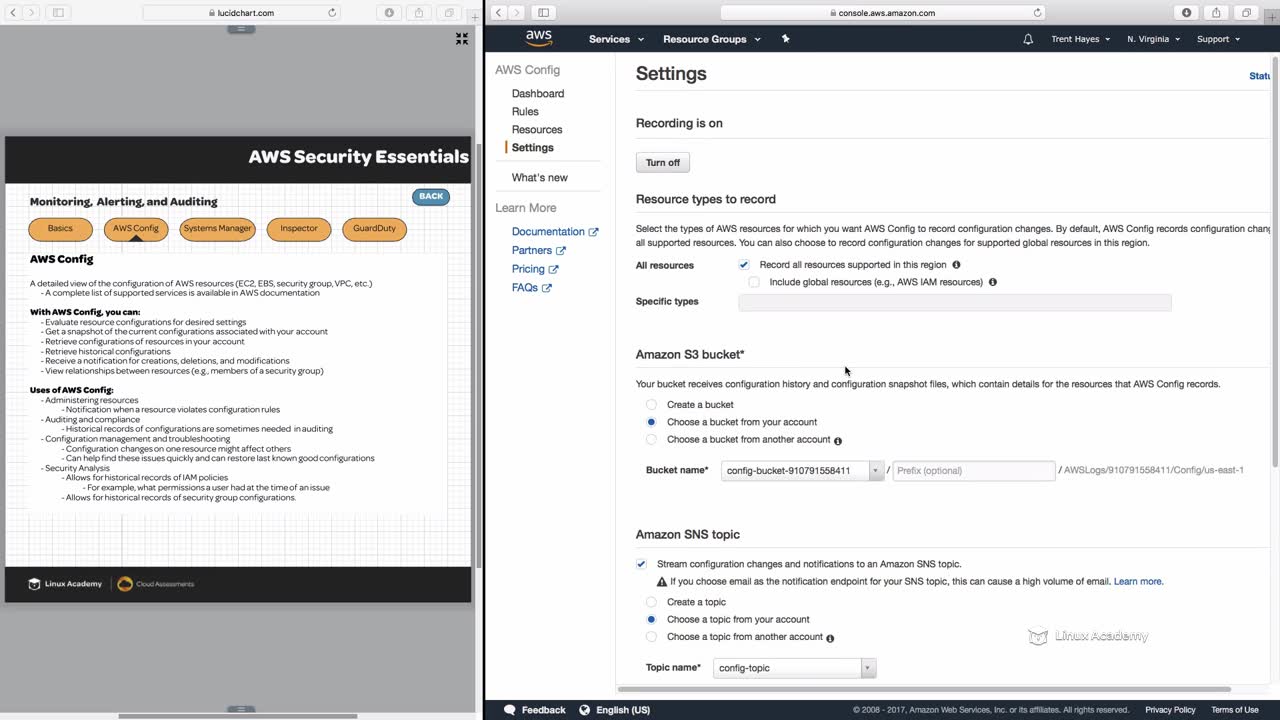Switch to the Basics tab in Lucidchart

[x=60, y=229]
